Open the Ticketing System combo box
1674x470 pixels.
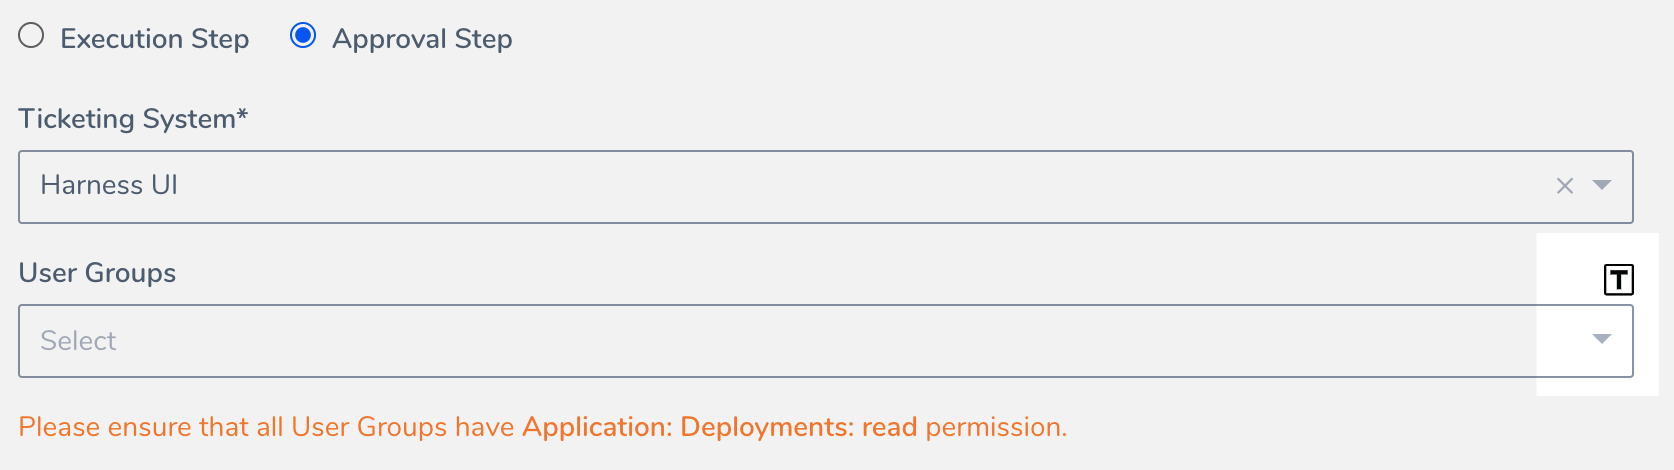coord(826,187)
